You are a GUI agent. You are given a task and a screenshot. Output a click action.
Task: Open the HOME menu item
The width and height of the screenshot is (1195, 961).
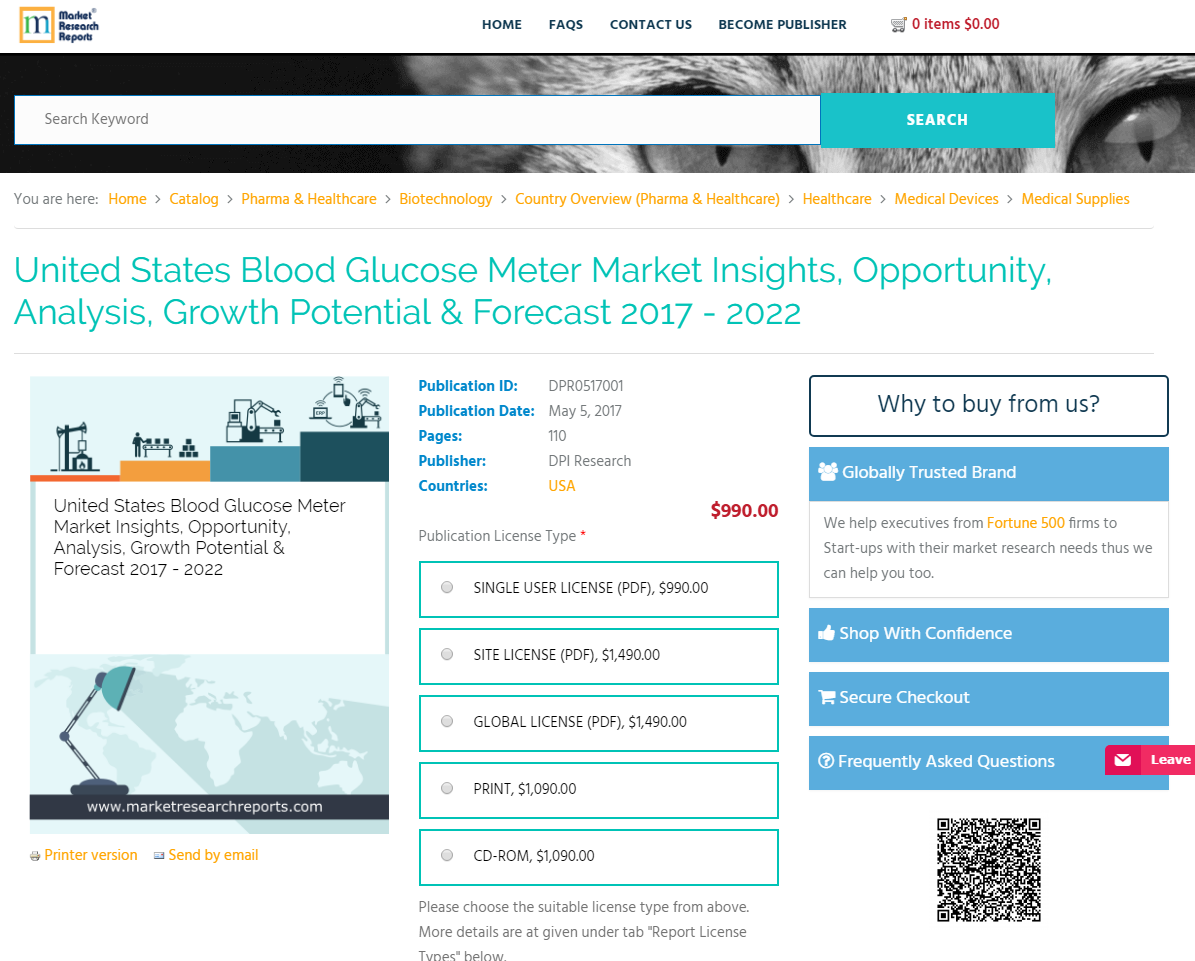501,24
